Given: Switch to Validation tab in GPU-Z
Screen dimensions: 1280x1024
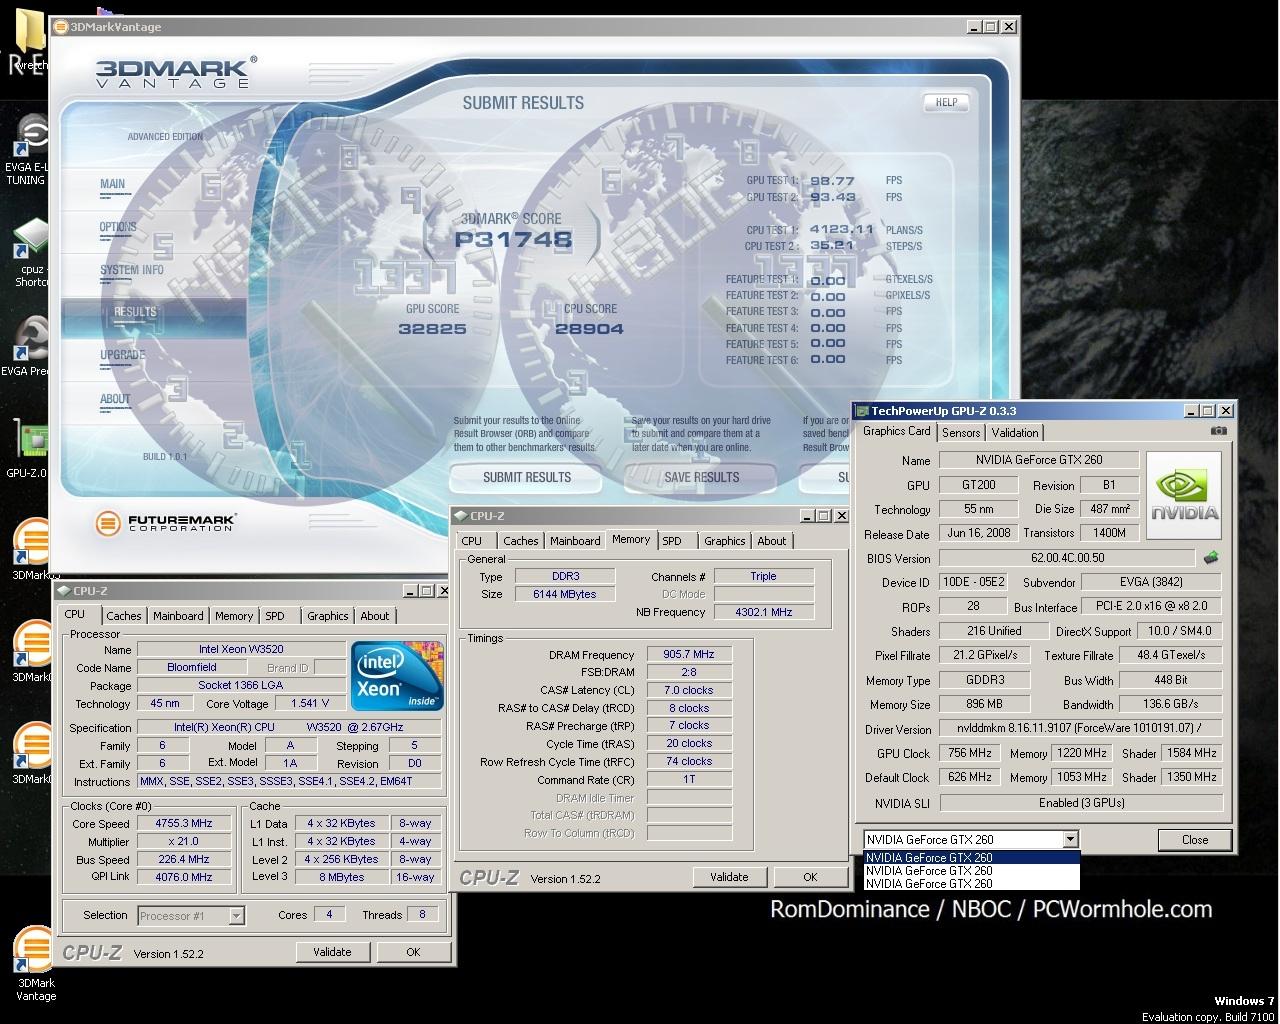Looking at the screenshot, I should (1015, 433).
